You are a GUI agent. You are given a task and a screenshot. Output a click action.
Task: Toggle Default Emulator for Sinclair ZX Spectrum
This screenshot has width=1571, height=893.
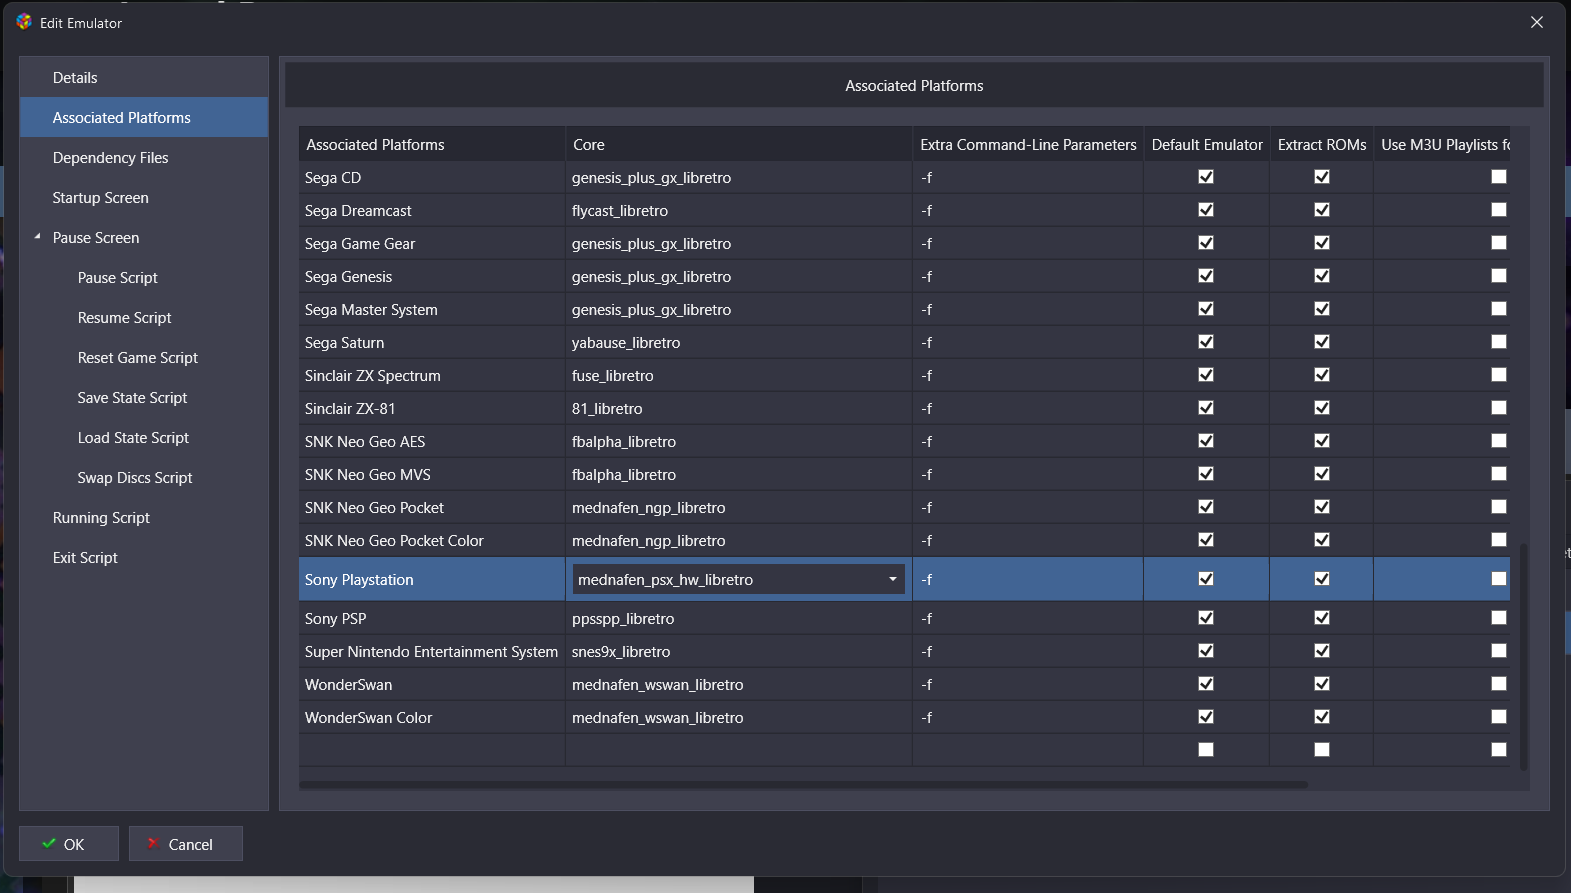(1206, 375)
